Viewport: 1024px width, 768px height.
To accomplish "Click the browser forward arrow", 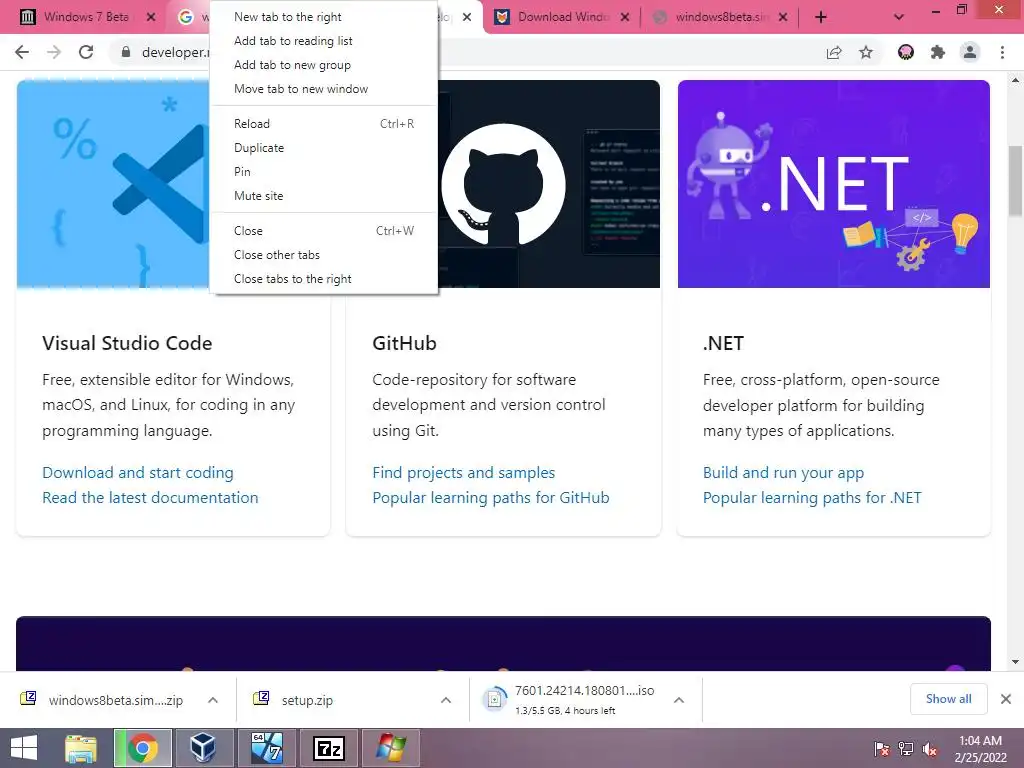I will [x=54, y=52].
